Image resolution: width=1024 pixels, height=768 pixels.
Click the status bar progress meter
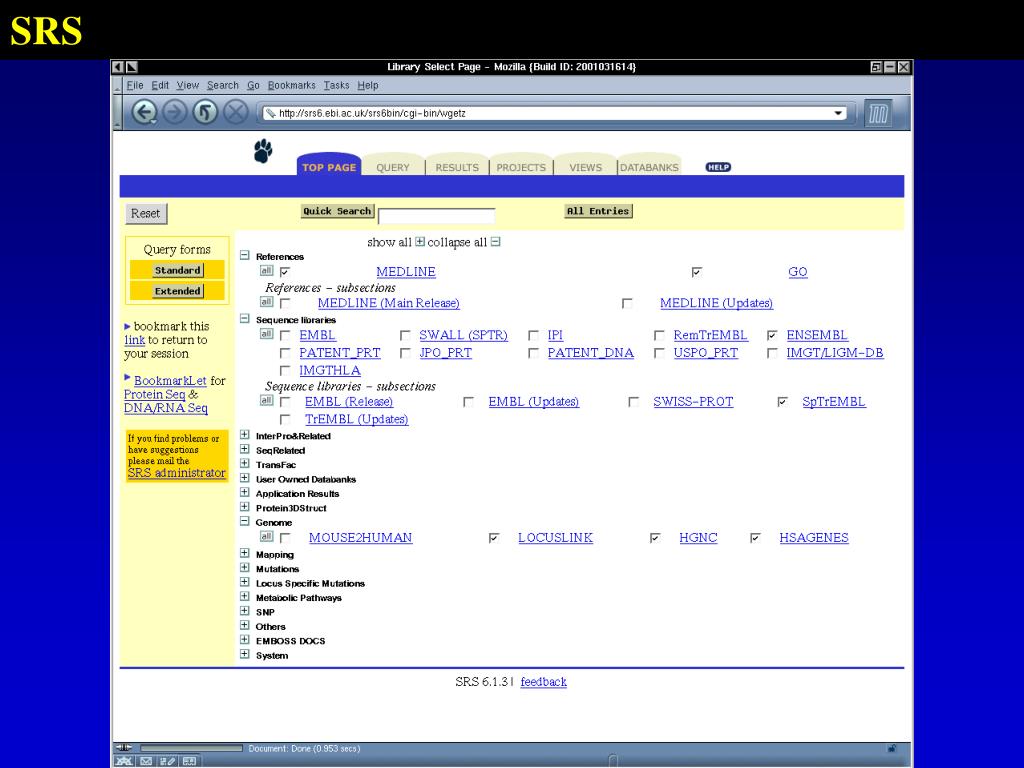click(x=191, y=748)
